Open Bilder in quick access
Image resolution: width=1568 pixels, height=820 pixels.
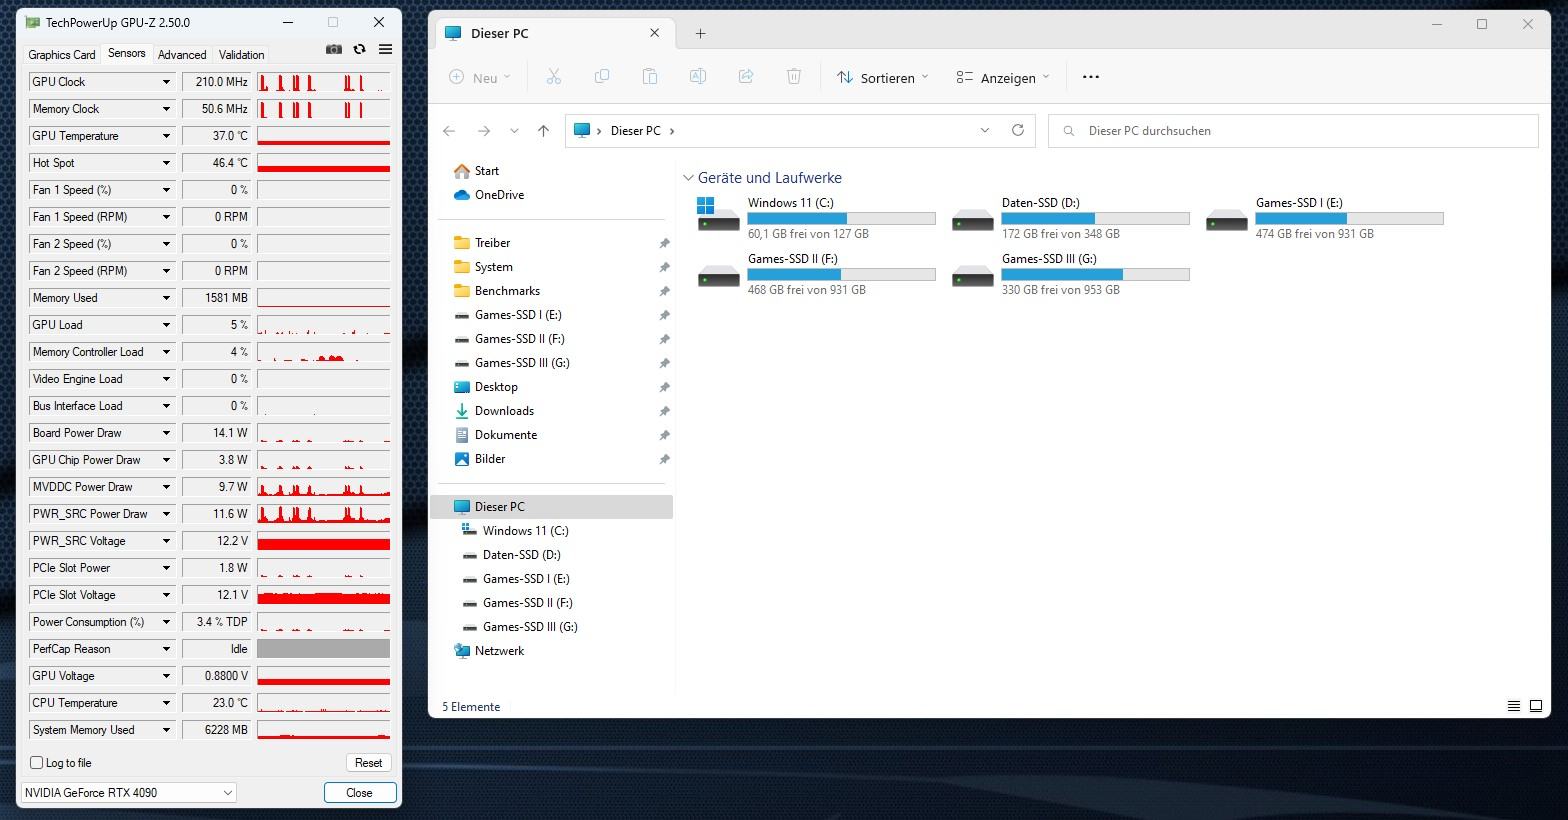click(x=479, y=459)
